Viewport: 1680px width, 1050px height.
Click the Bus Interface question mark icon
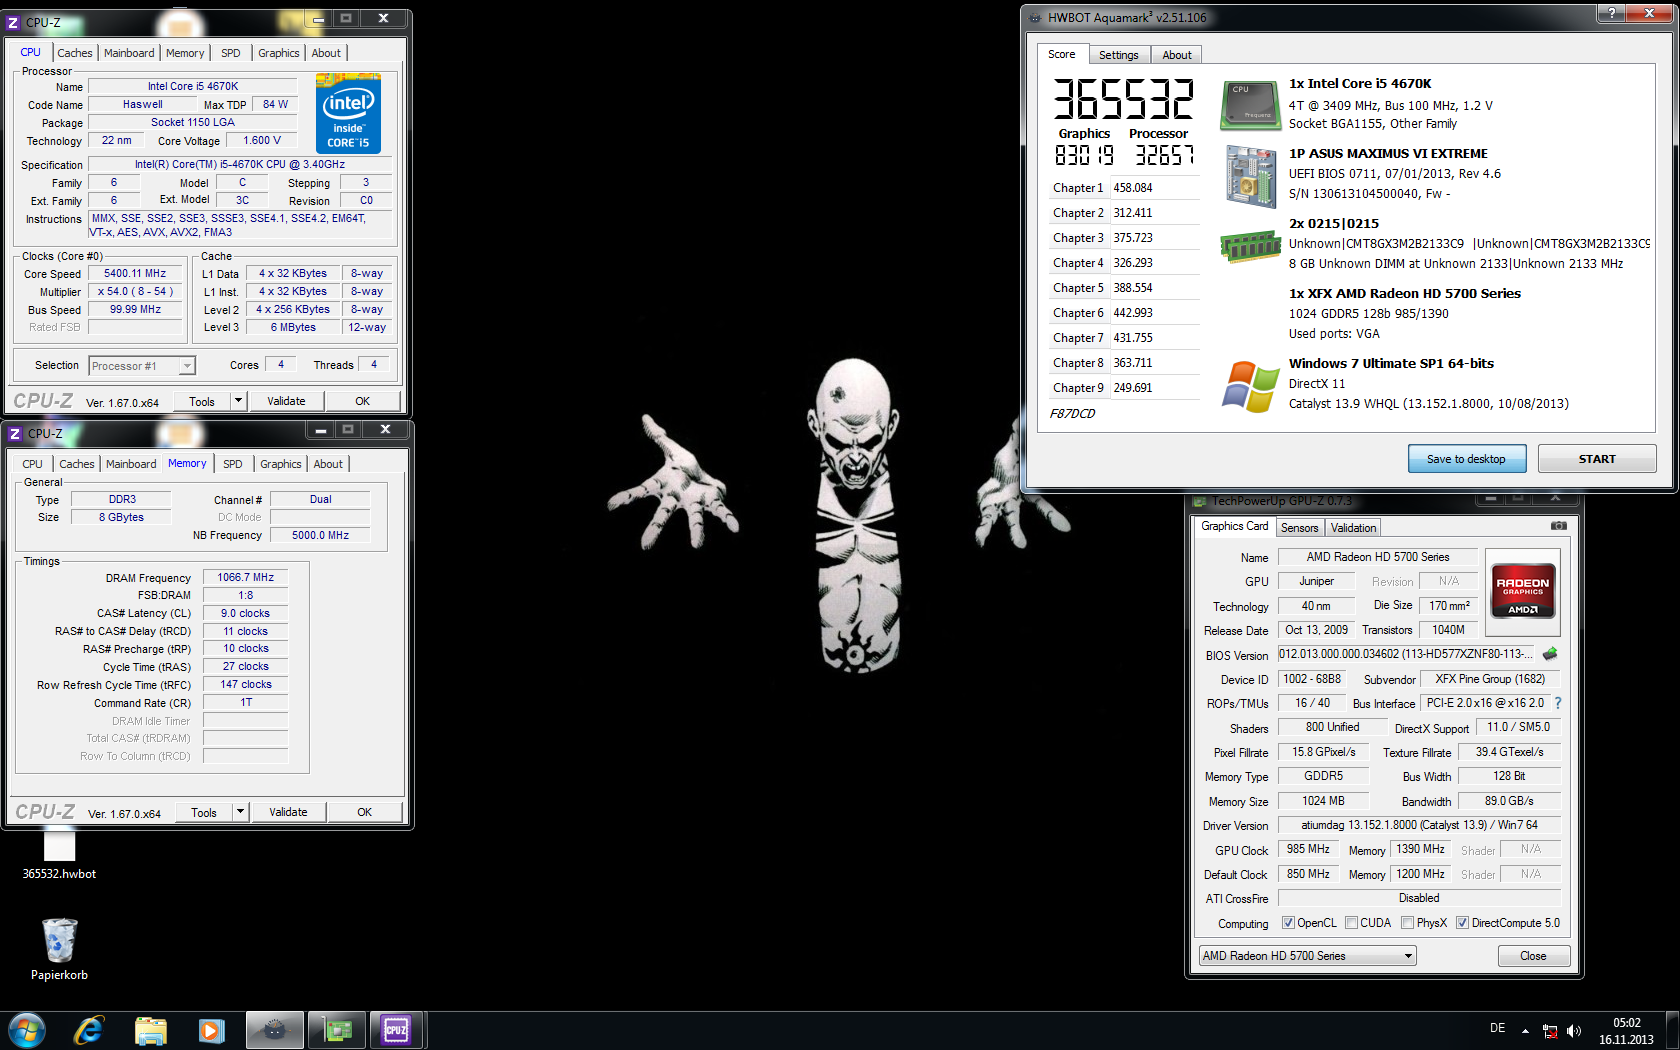1558,703
